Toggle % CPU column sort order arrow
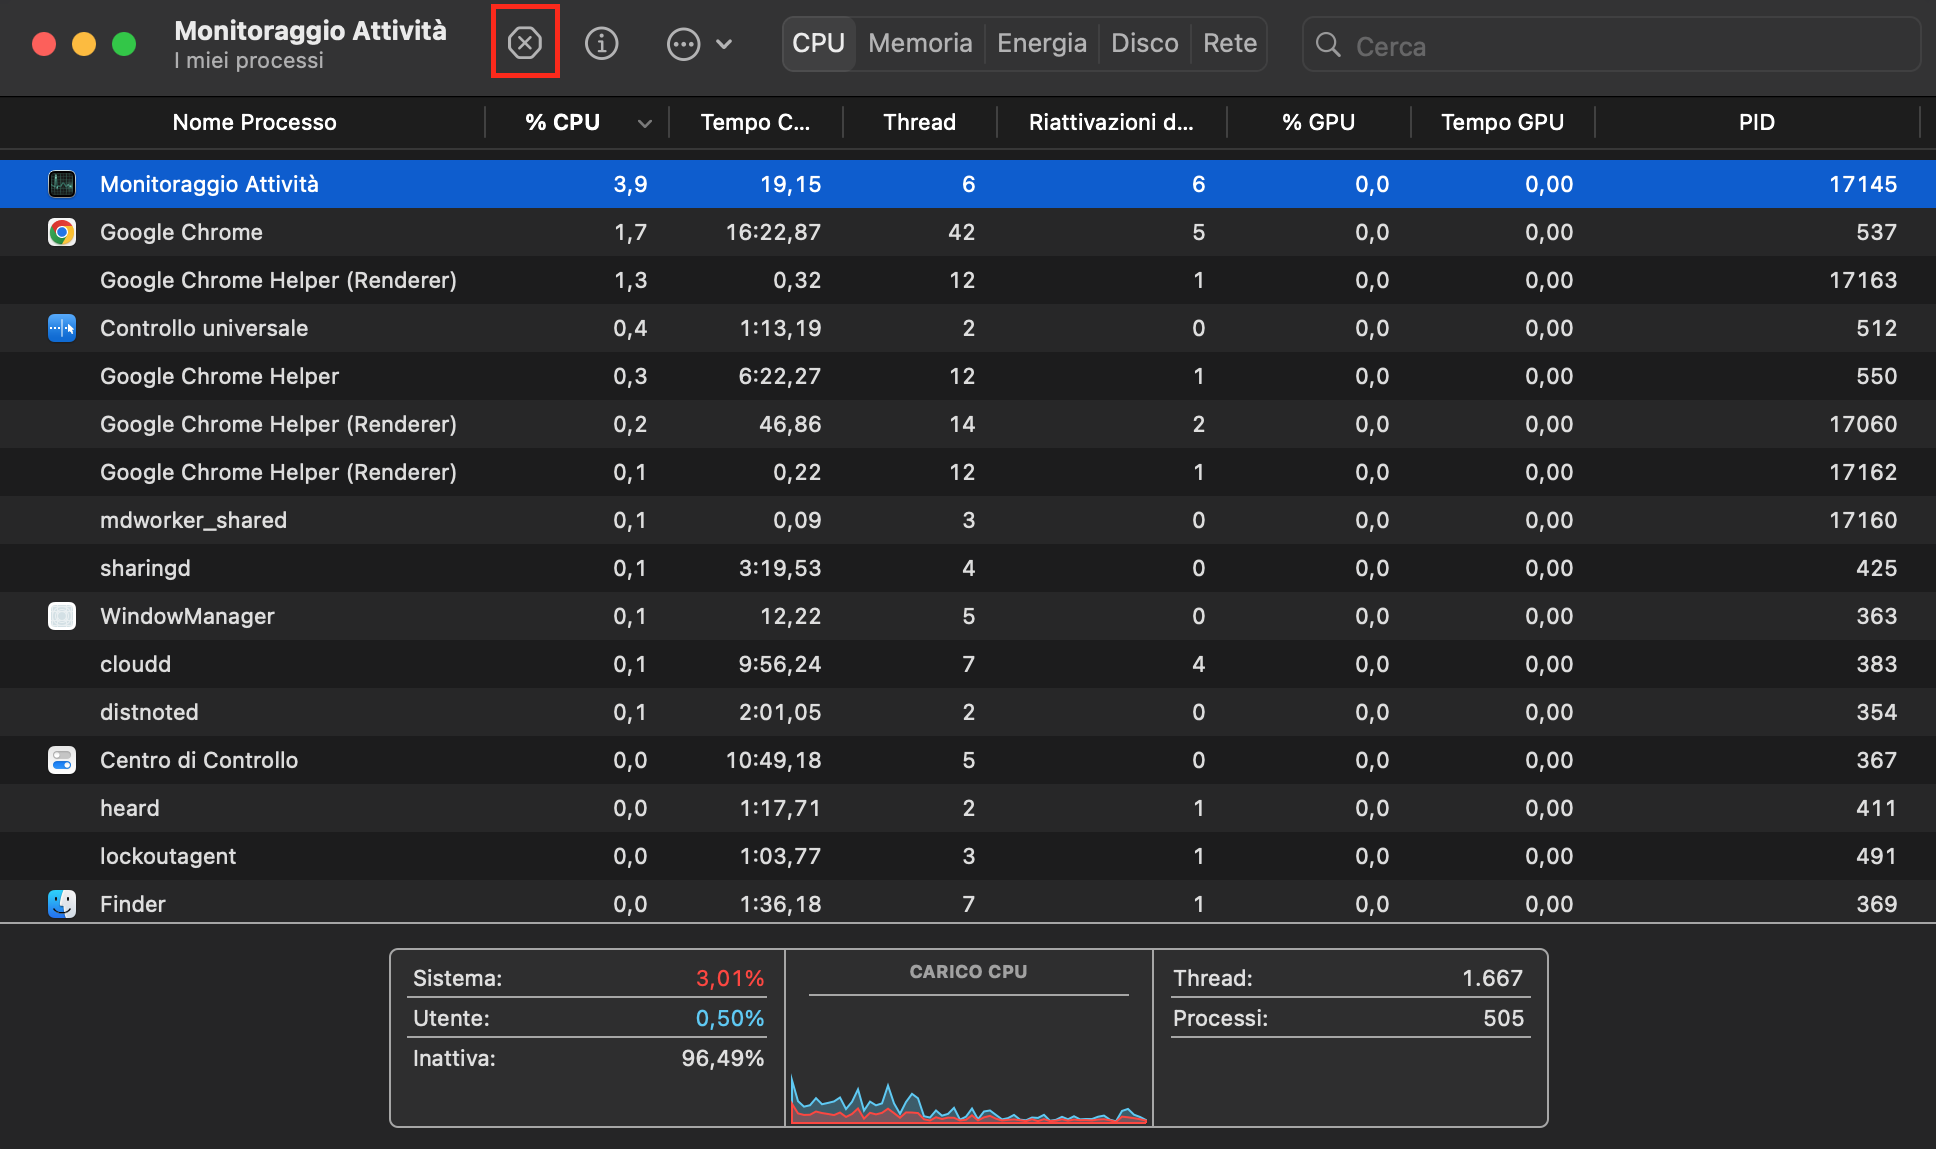This screenshot has width=1936, height=1149. pyautogui.click(x=645, y=123)
